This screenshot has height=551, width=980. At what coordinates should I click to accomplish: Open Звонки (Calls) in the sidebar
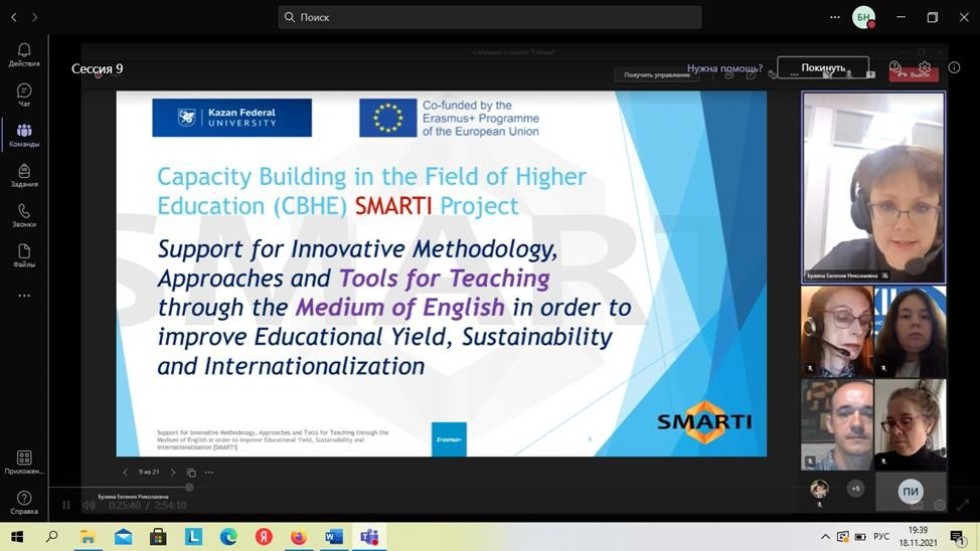point(24,216)
